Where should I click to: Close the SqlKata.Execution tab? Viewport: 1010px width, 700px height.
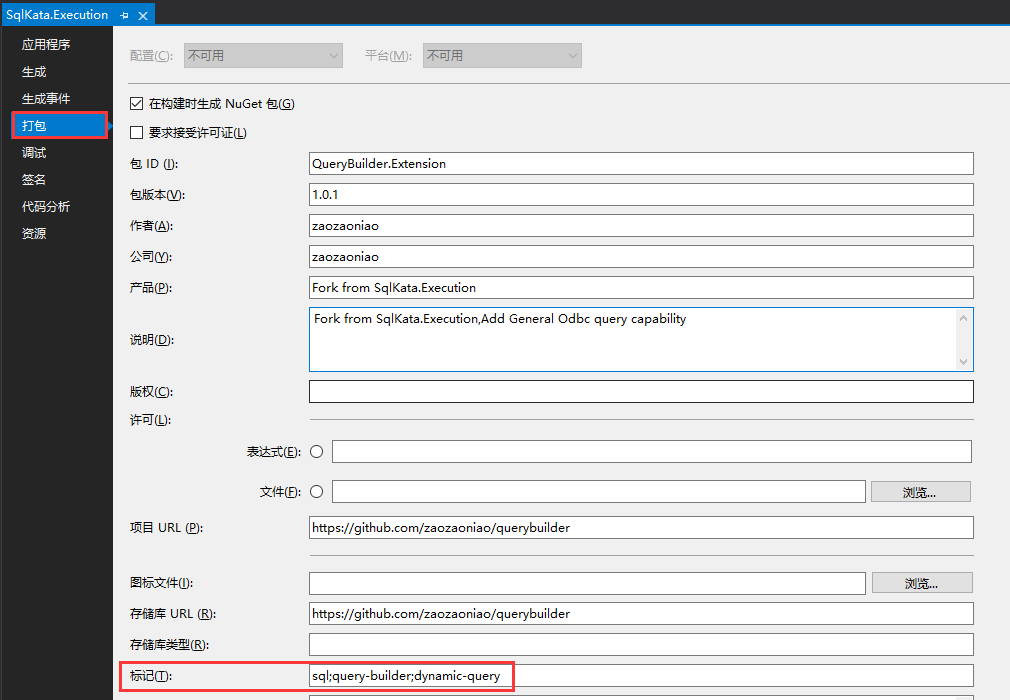pos(143,15)
